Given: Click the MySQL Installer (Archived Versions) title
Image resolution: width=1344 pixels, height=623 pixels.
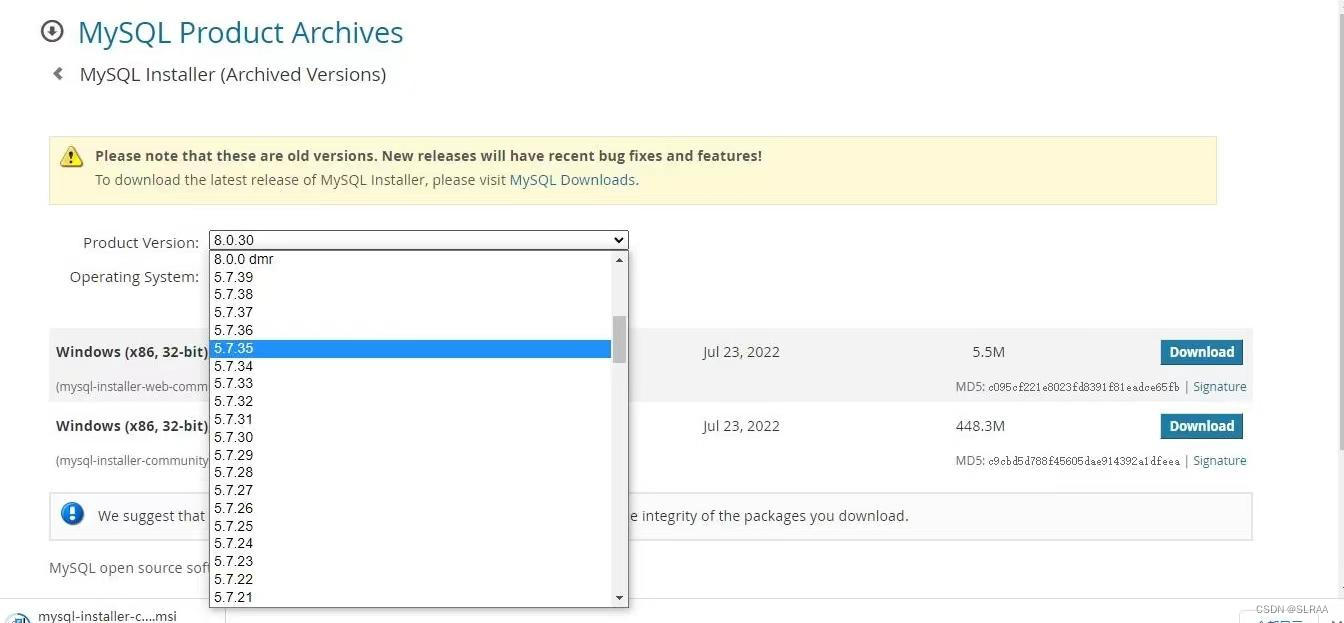Looking at the screenshot, I should pyautogui.click(x=233, y=75).
